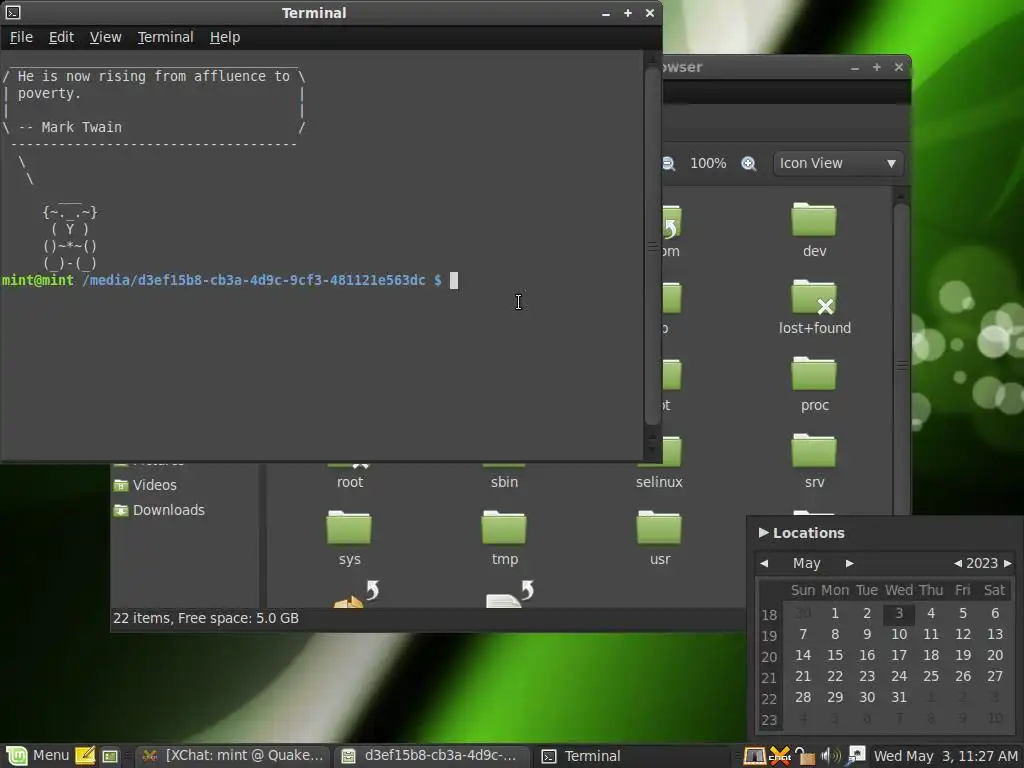Click the volume speaker tray icon
Image resolution: width=1024 pixels, height=768 pixels.
(x=830, y=756)
